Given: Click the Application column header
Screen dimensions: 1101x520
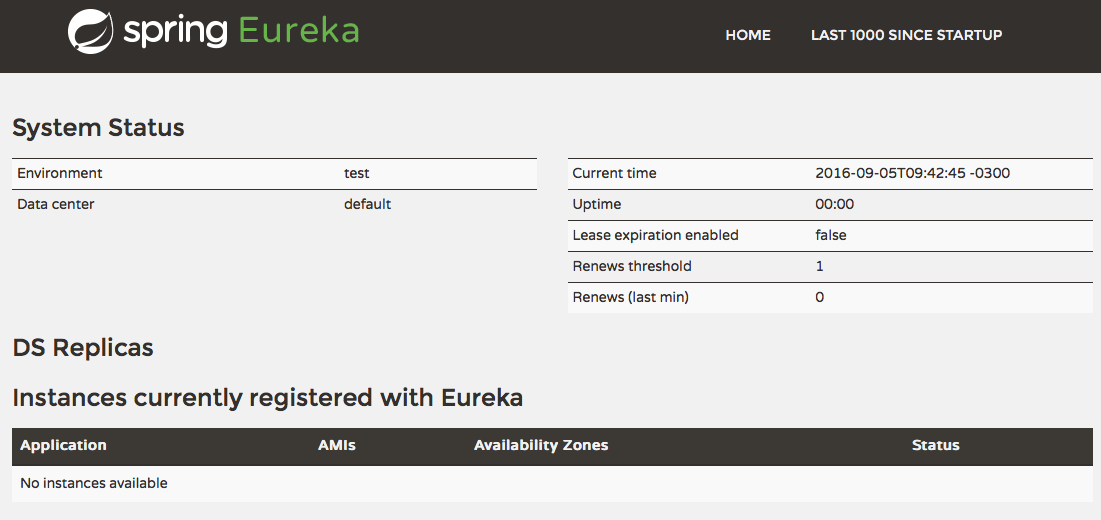Looking at the screenshot, I should 63,445.
